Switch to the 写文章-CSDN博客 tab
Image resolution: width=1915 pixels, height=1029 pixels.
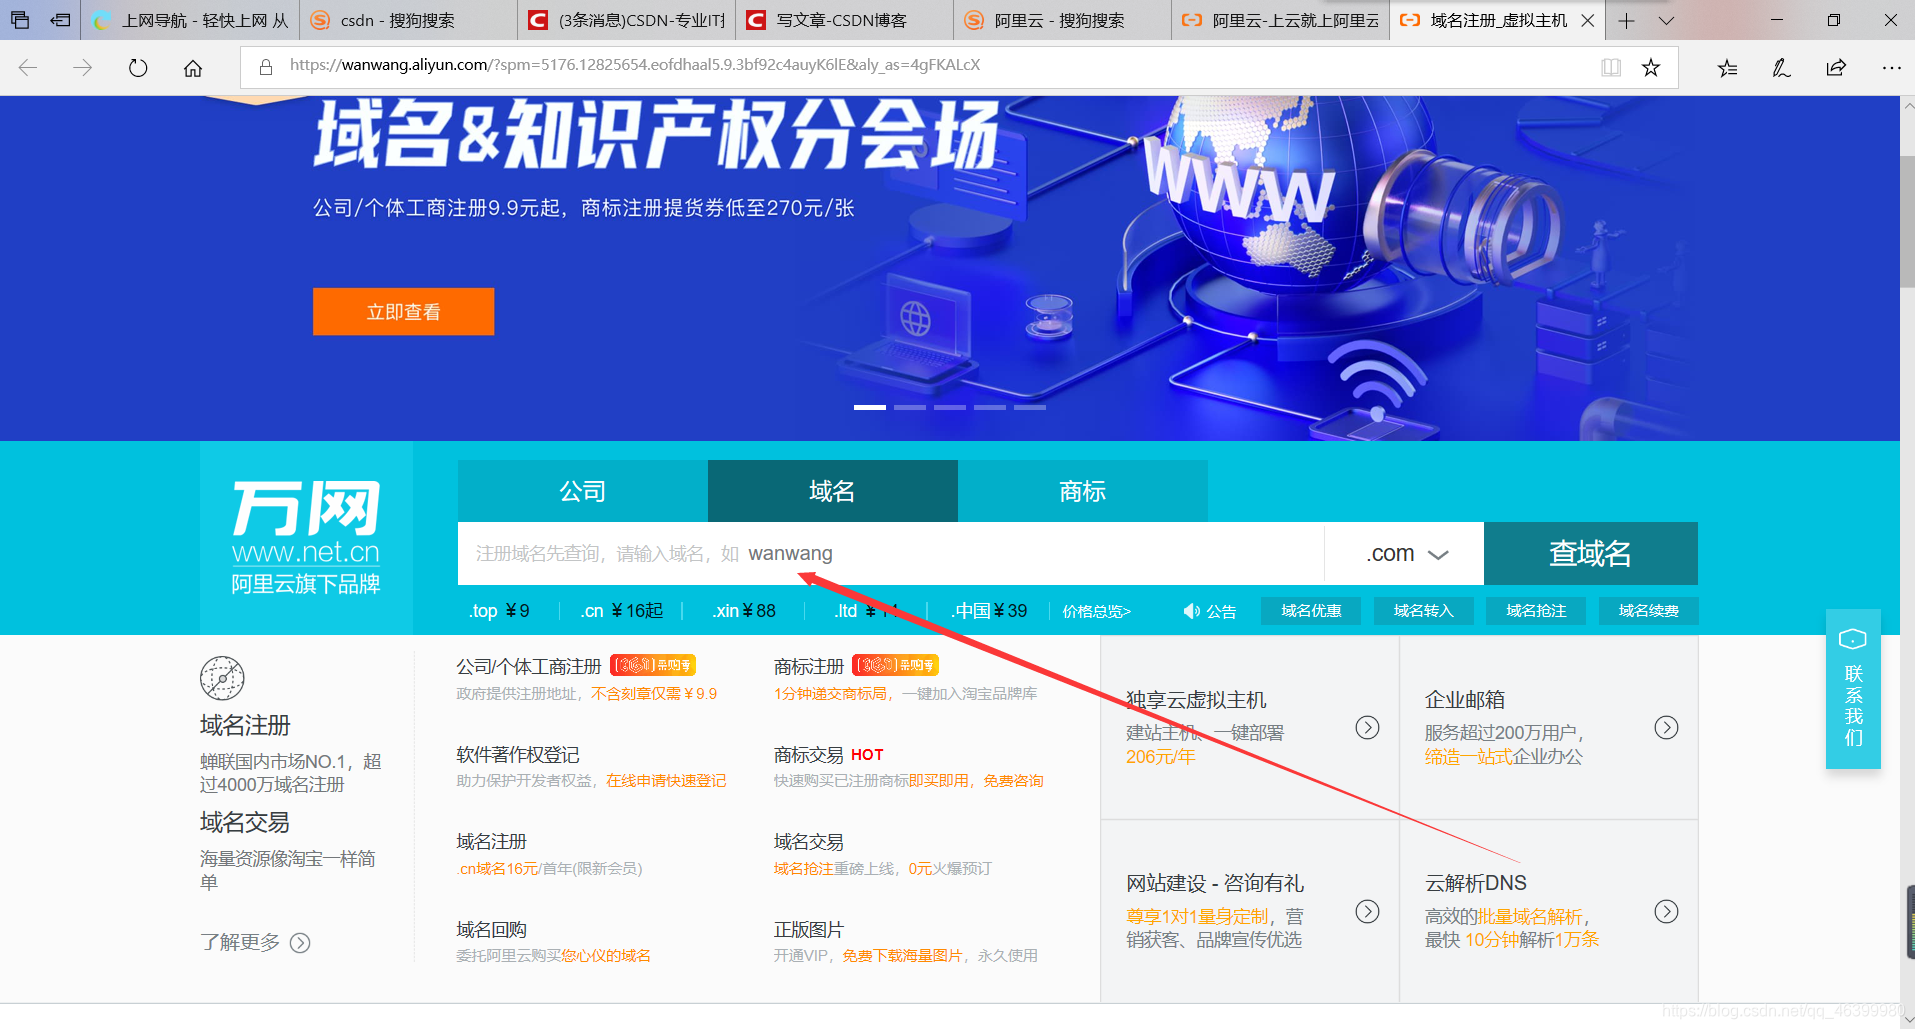pos(844,20)
